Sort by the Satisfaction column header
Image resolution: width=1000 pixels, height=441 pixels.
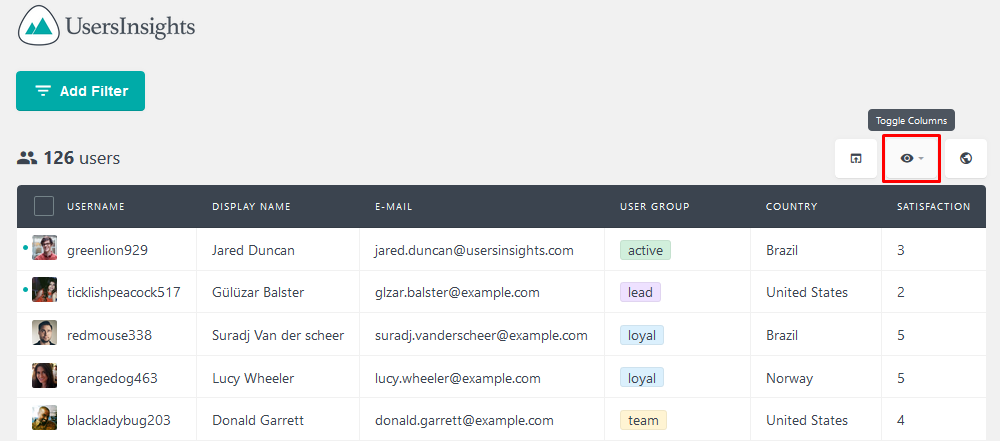pos(934,207)
